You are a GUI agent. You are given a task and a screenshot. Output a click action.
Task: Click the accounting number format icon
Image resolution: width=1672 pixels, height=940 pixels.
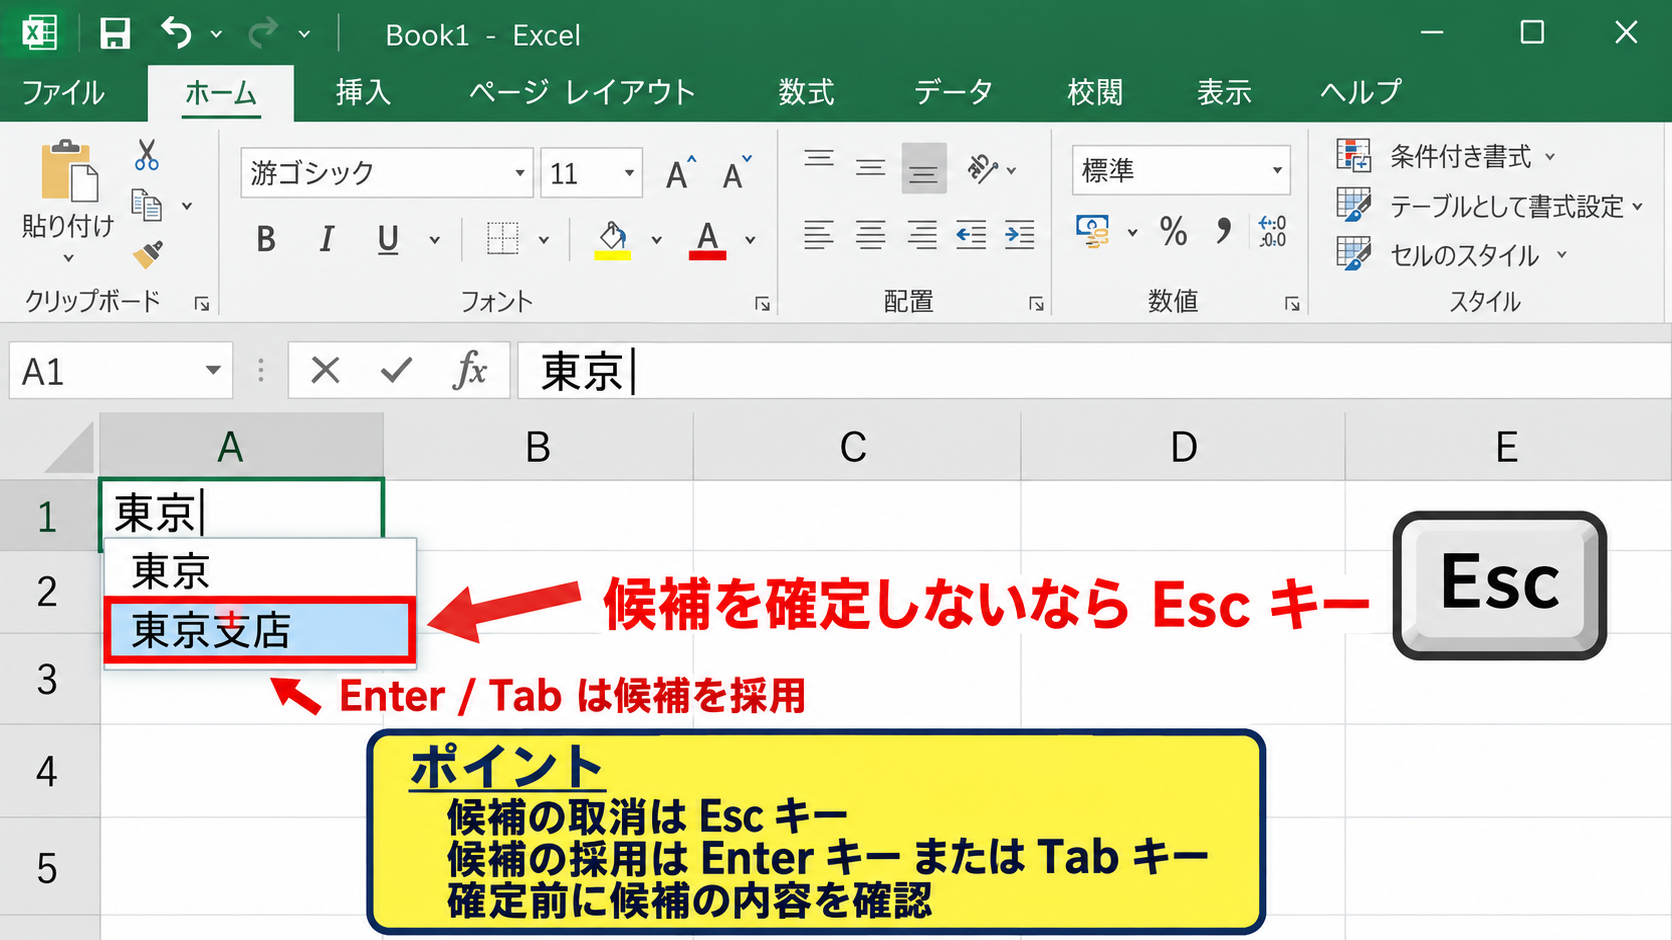click(1093, 232)
